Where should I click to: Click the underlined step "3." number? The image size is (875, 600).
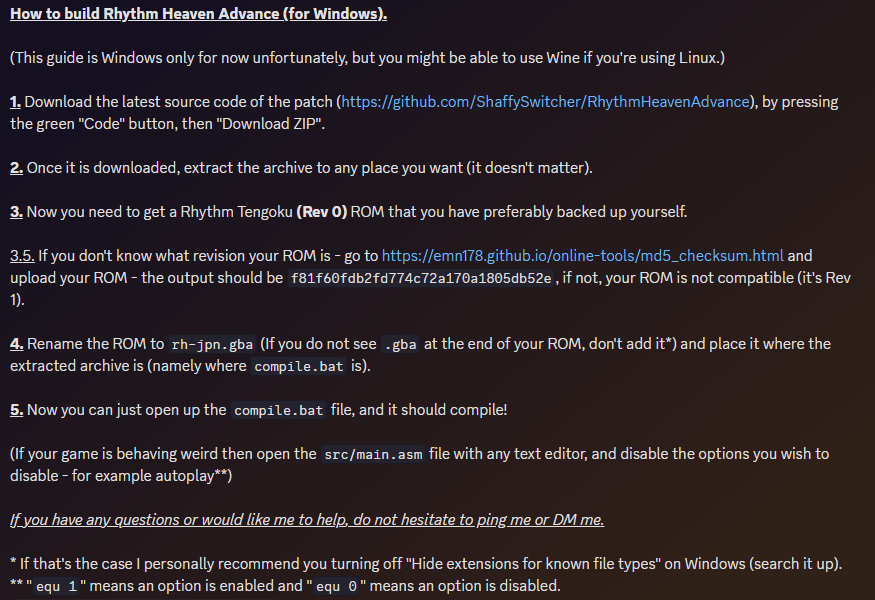click(17, 211)
